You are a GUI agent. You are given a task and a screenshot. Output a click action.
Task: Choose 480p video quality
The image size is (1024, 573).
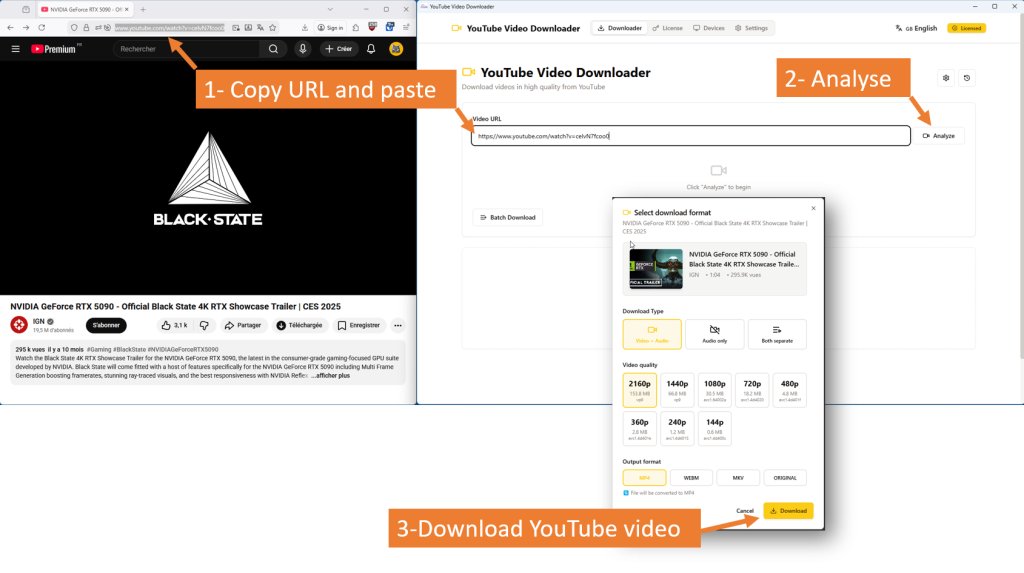tap(790, 390)
